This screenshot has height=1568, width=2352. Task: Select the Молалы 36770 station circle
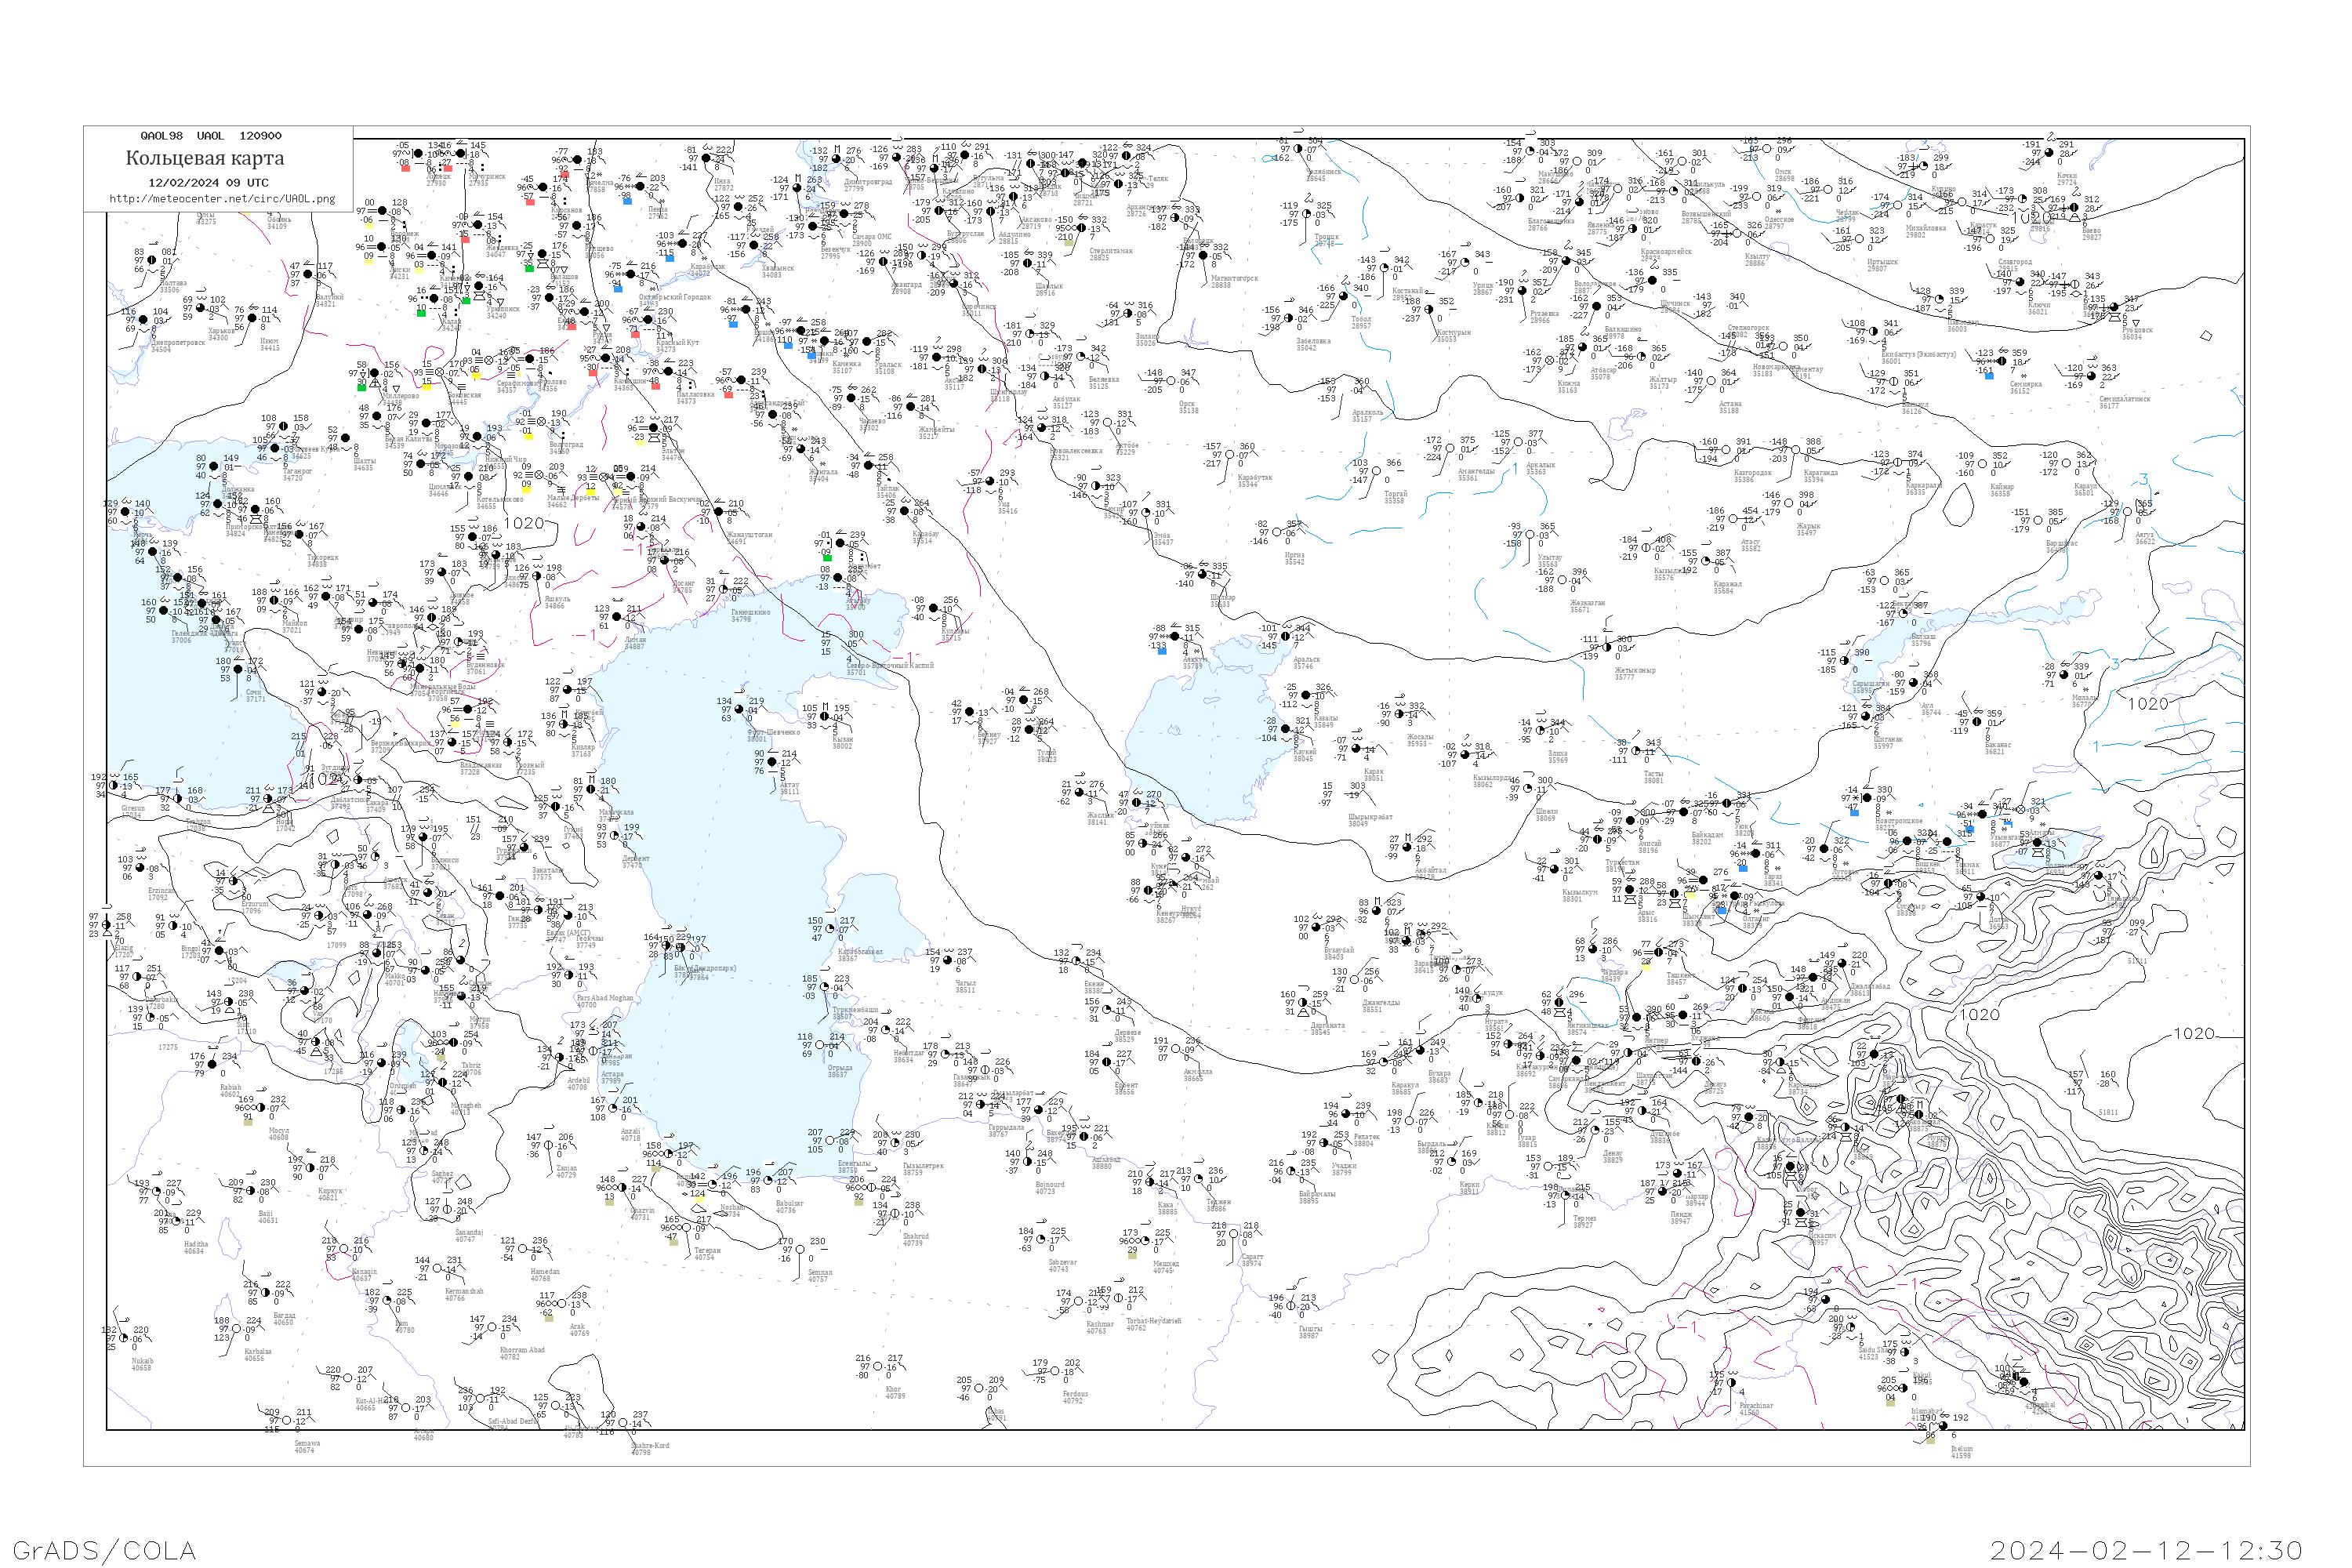click(x=2065, y=675)
